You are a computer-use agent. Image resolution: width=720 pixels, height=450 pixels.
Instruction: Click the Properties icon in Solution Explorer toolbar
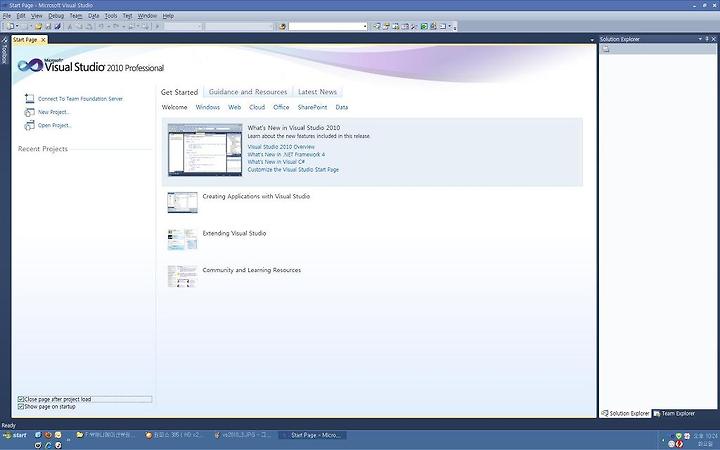[x=606, y=49]
